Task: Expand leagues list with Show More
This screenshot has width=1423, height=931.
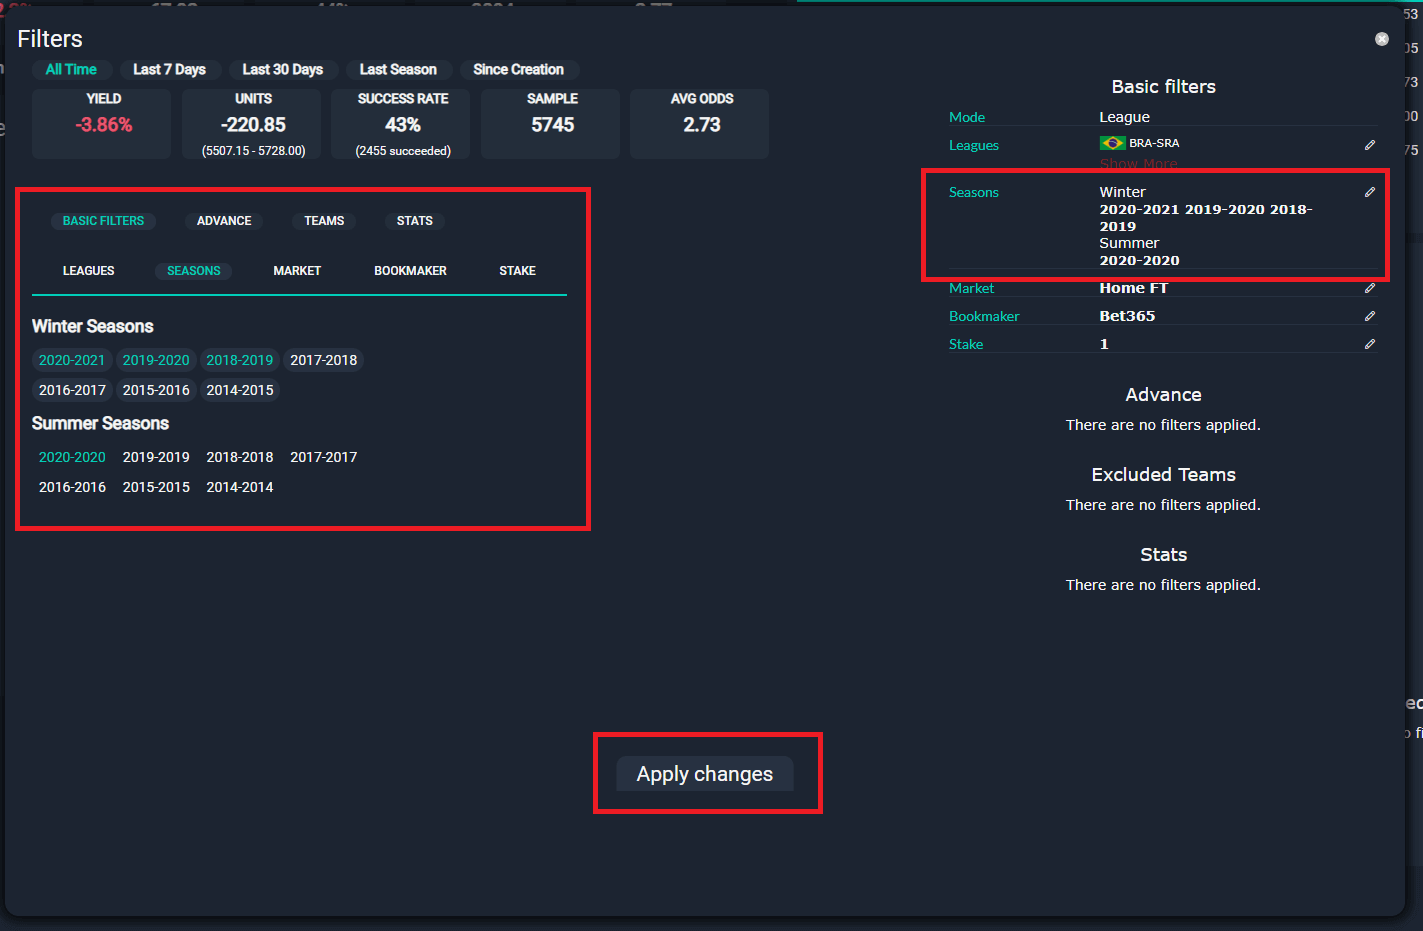Action: [x=1138, y=164]
